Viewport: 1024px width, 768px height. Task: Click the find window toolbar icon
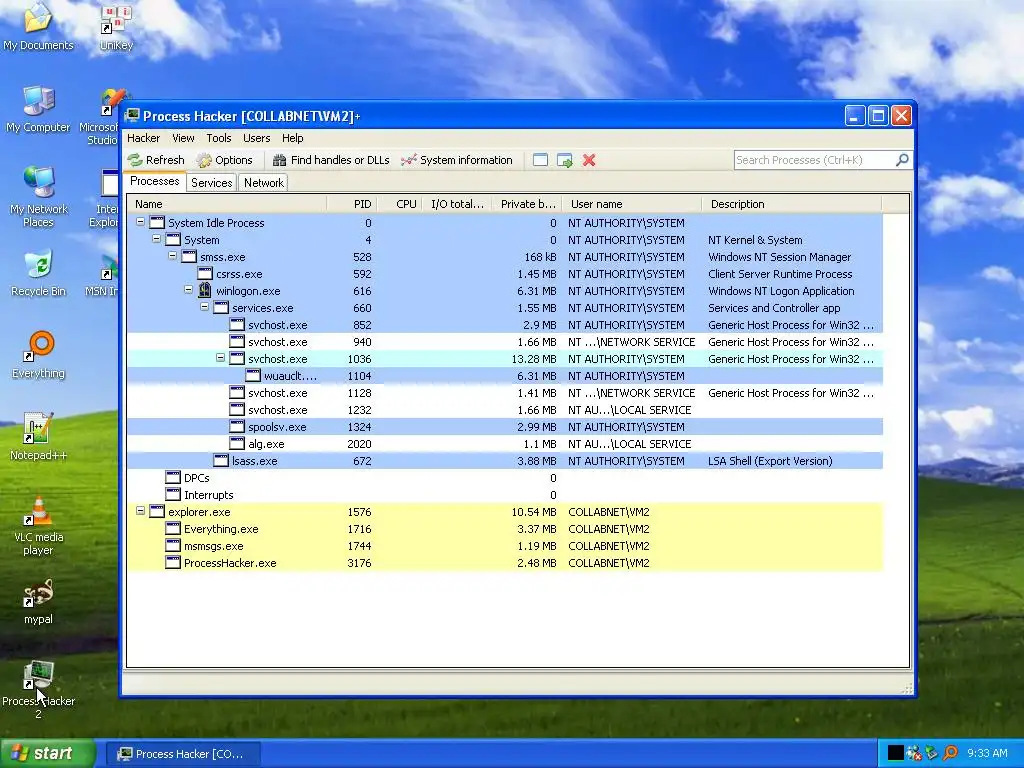pos(540,160)
